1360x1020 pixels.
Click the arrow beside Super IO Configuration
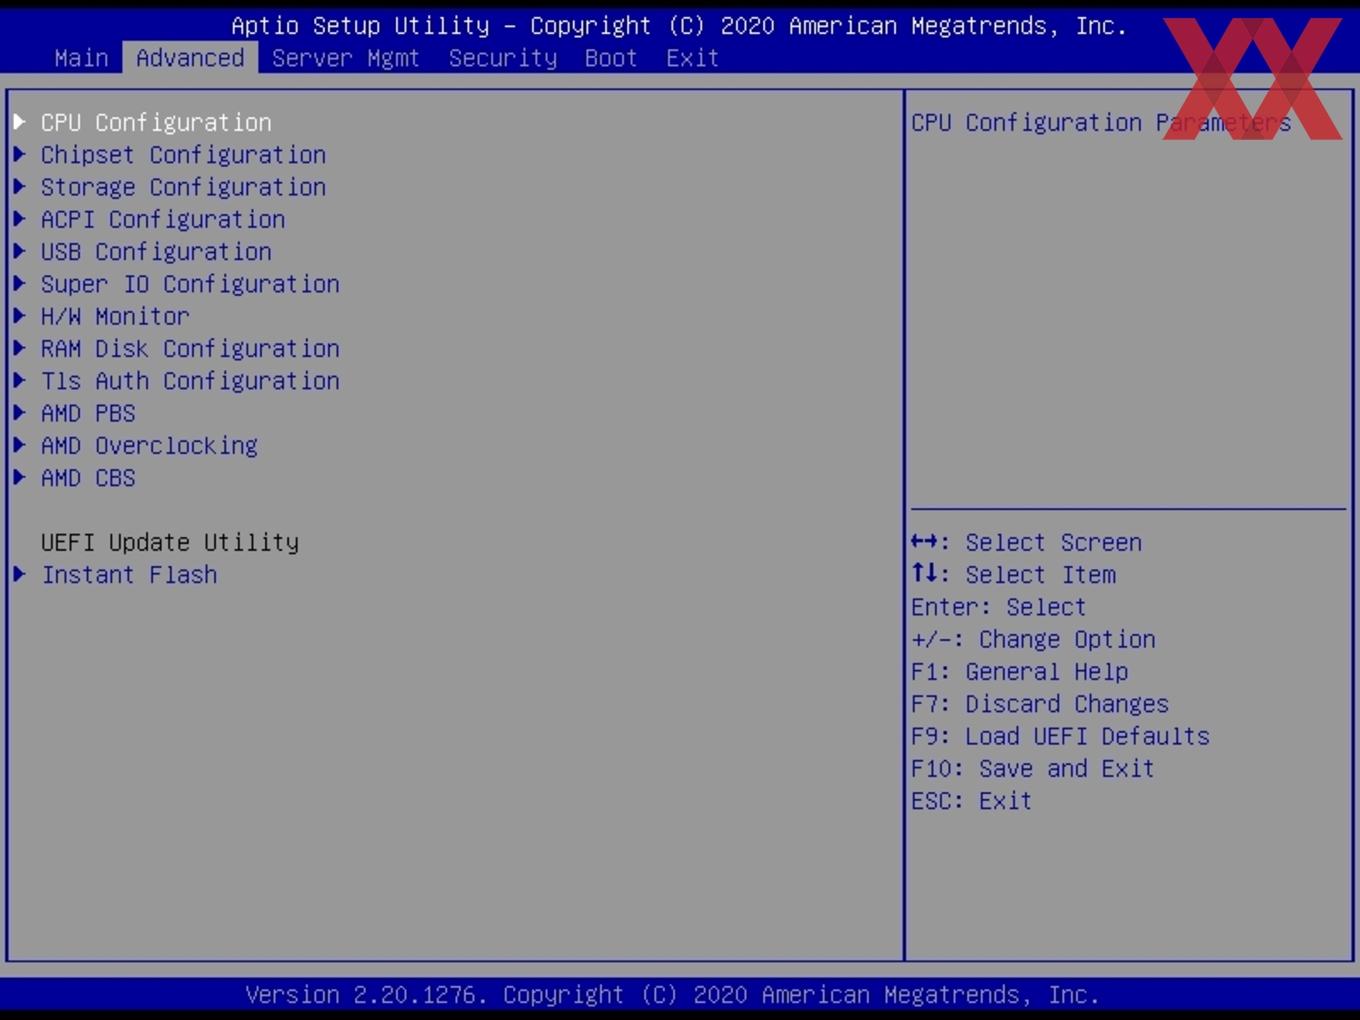pyautogui.click(x=19, y=284)
